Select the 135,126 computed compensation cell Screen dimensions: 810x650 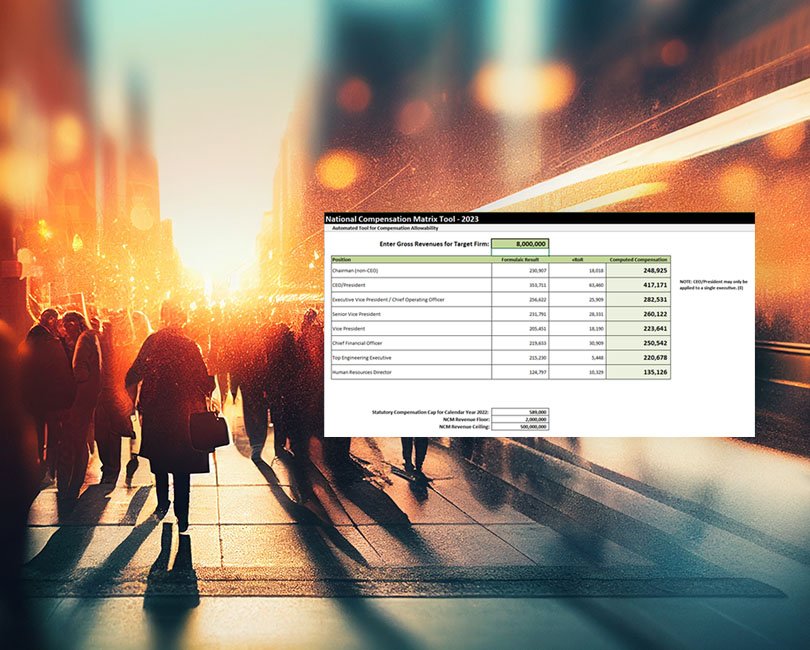coord(638,372)
